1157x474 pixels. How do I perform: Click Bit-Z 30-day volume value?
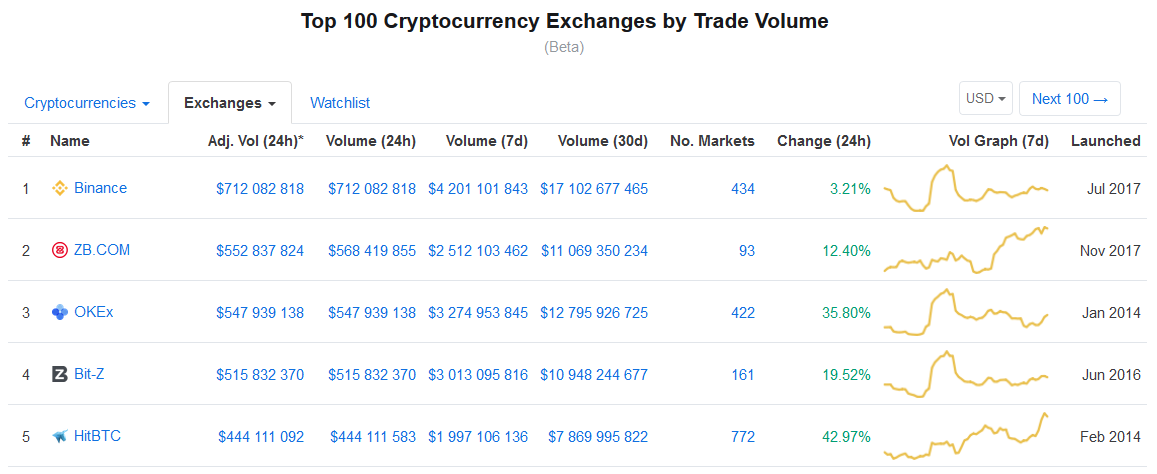click(594, 374)
